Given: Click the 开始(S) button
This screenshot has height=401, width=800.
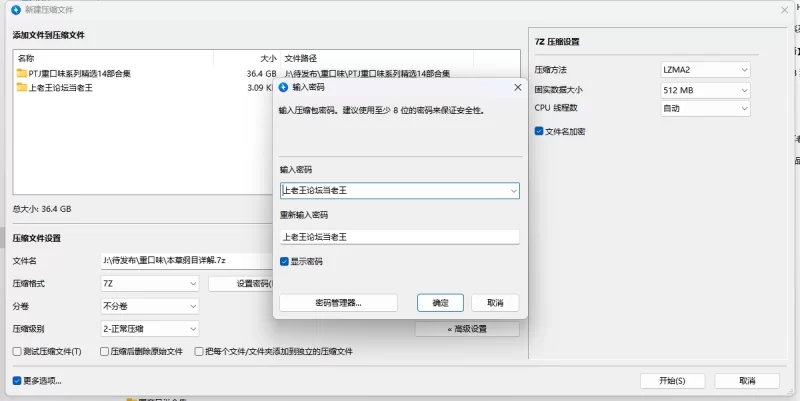Looking at the screenshot, I should point(672,381).
